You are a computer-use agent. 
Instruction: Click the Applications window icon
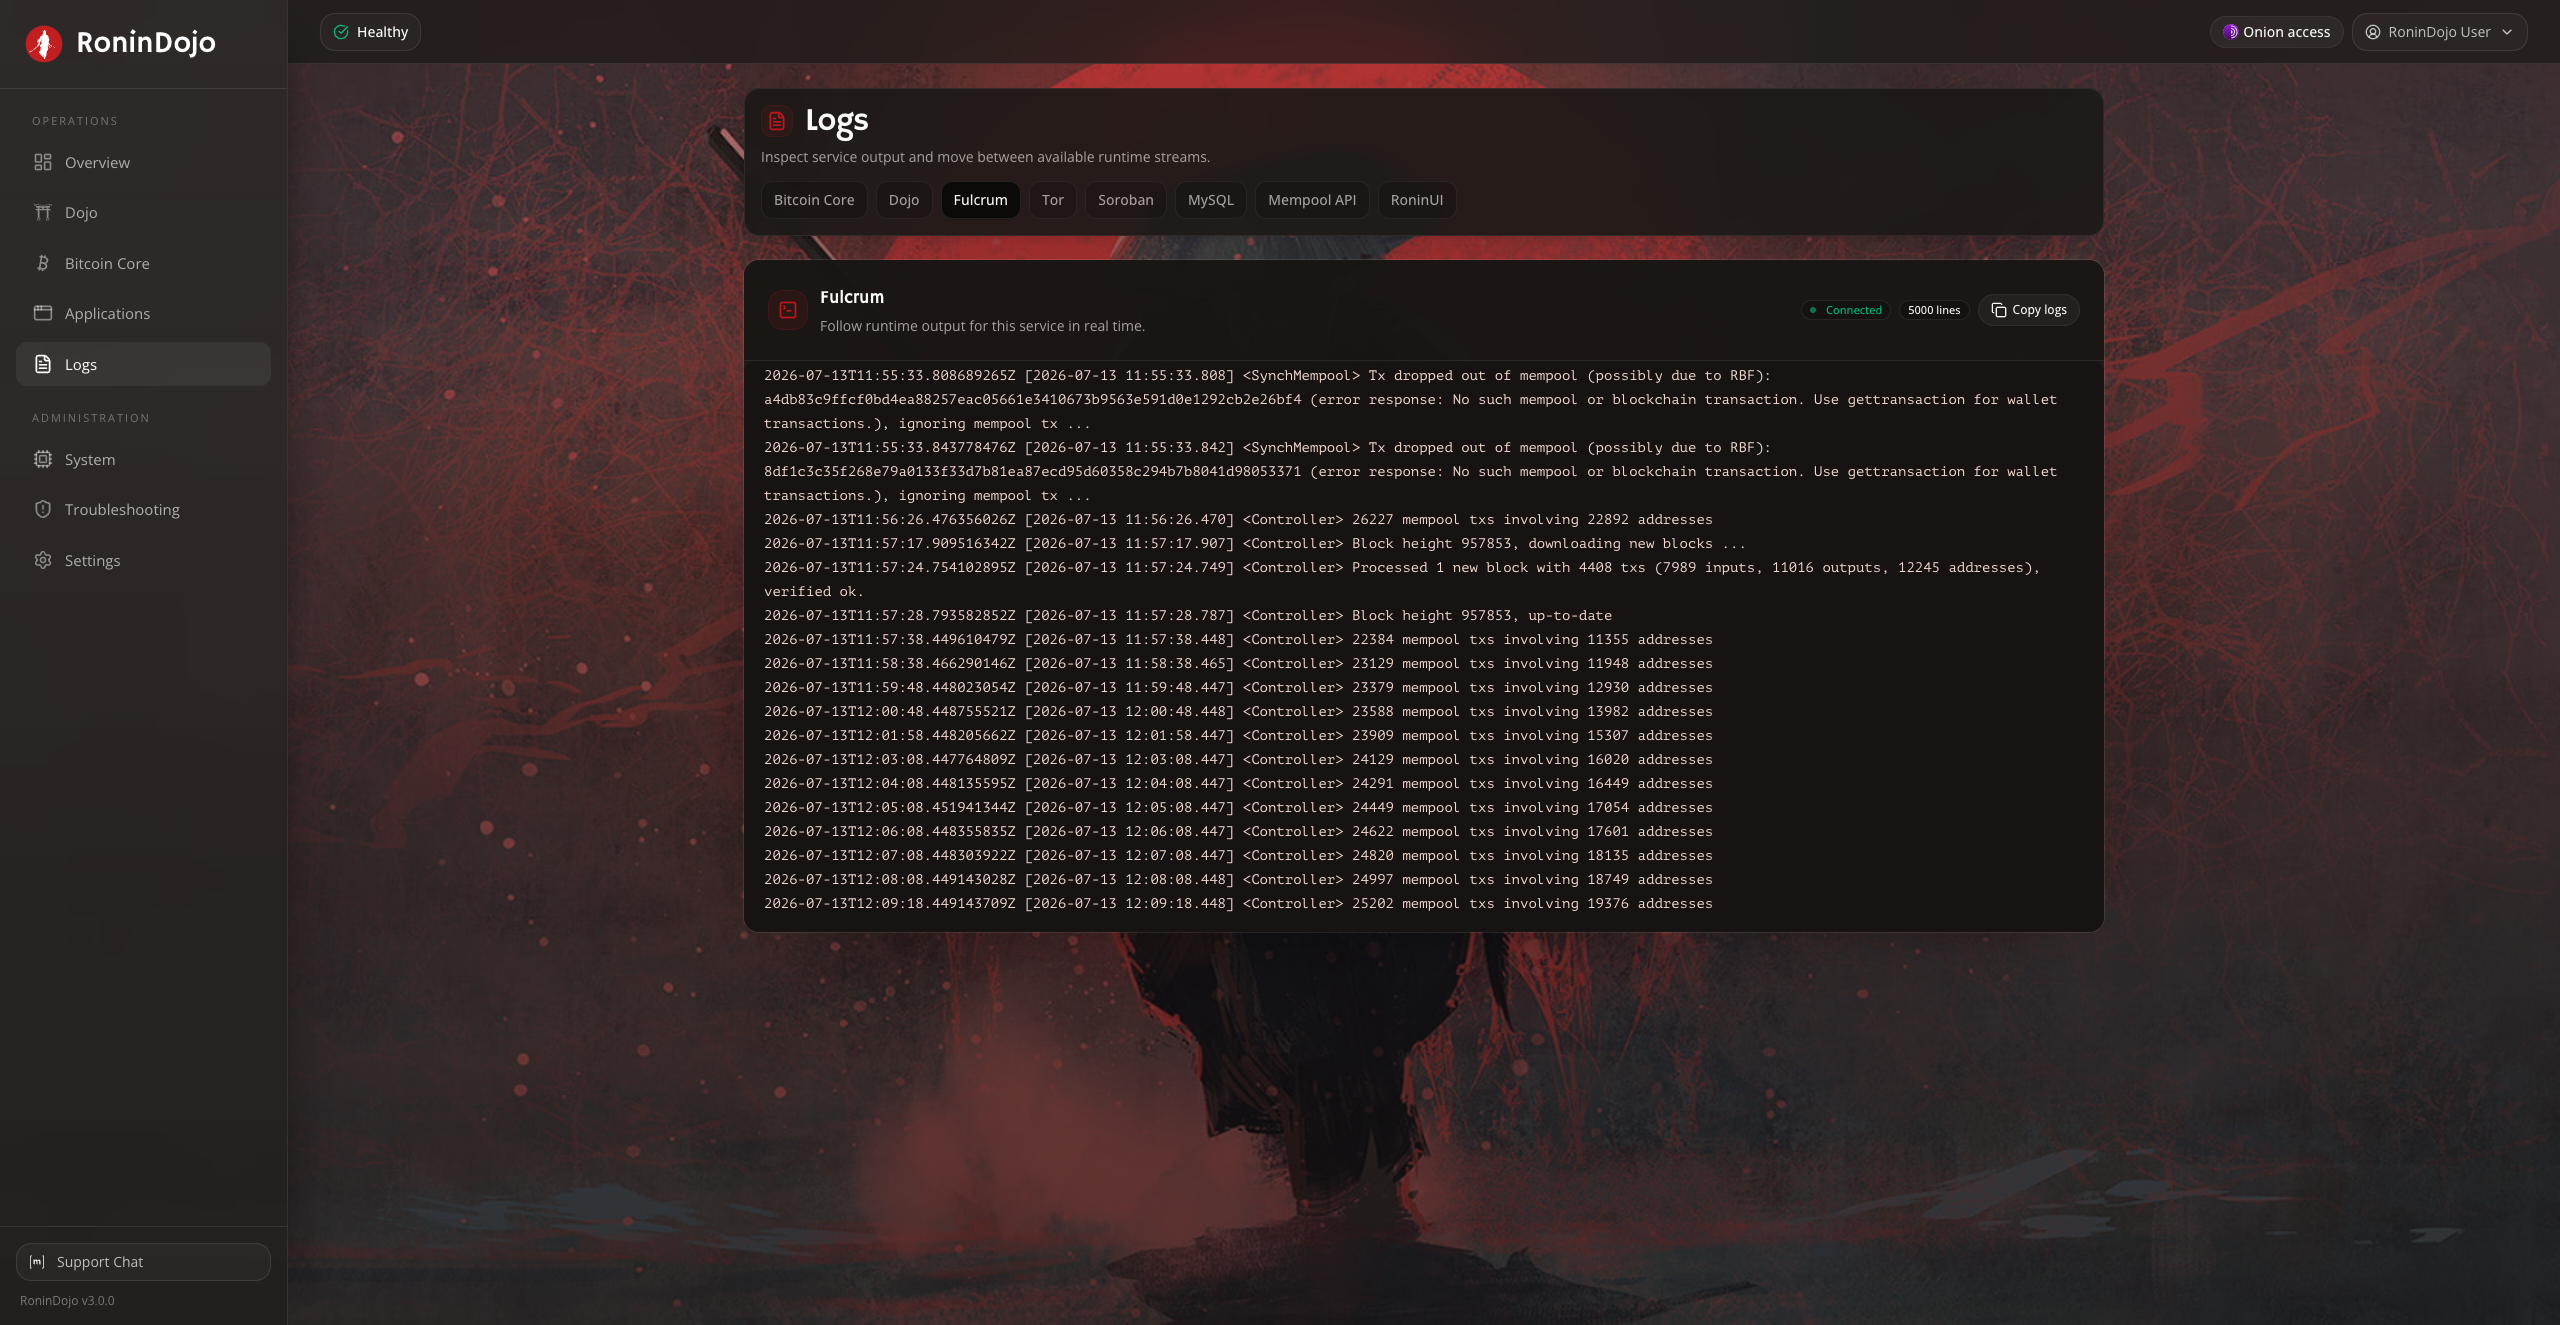[x=43, y=313]
